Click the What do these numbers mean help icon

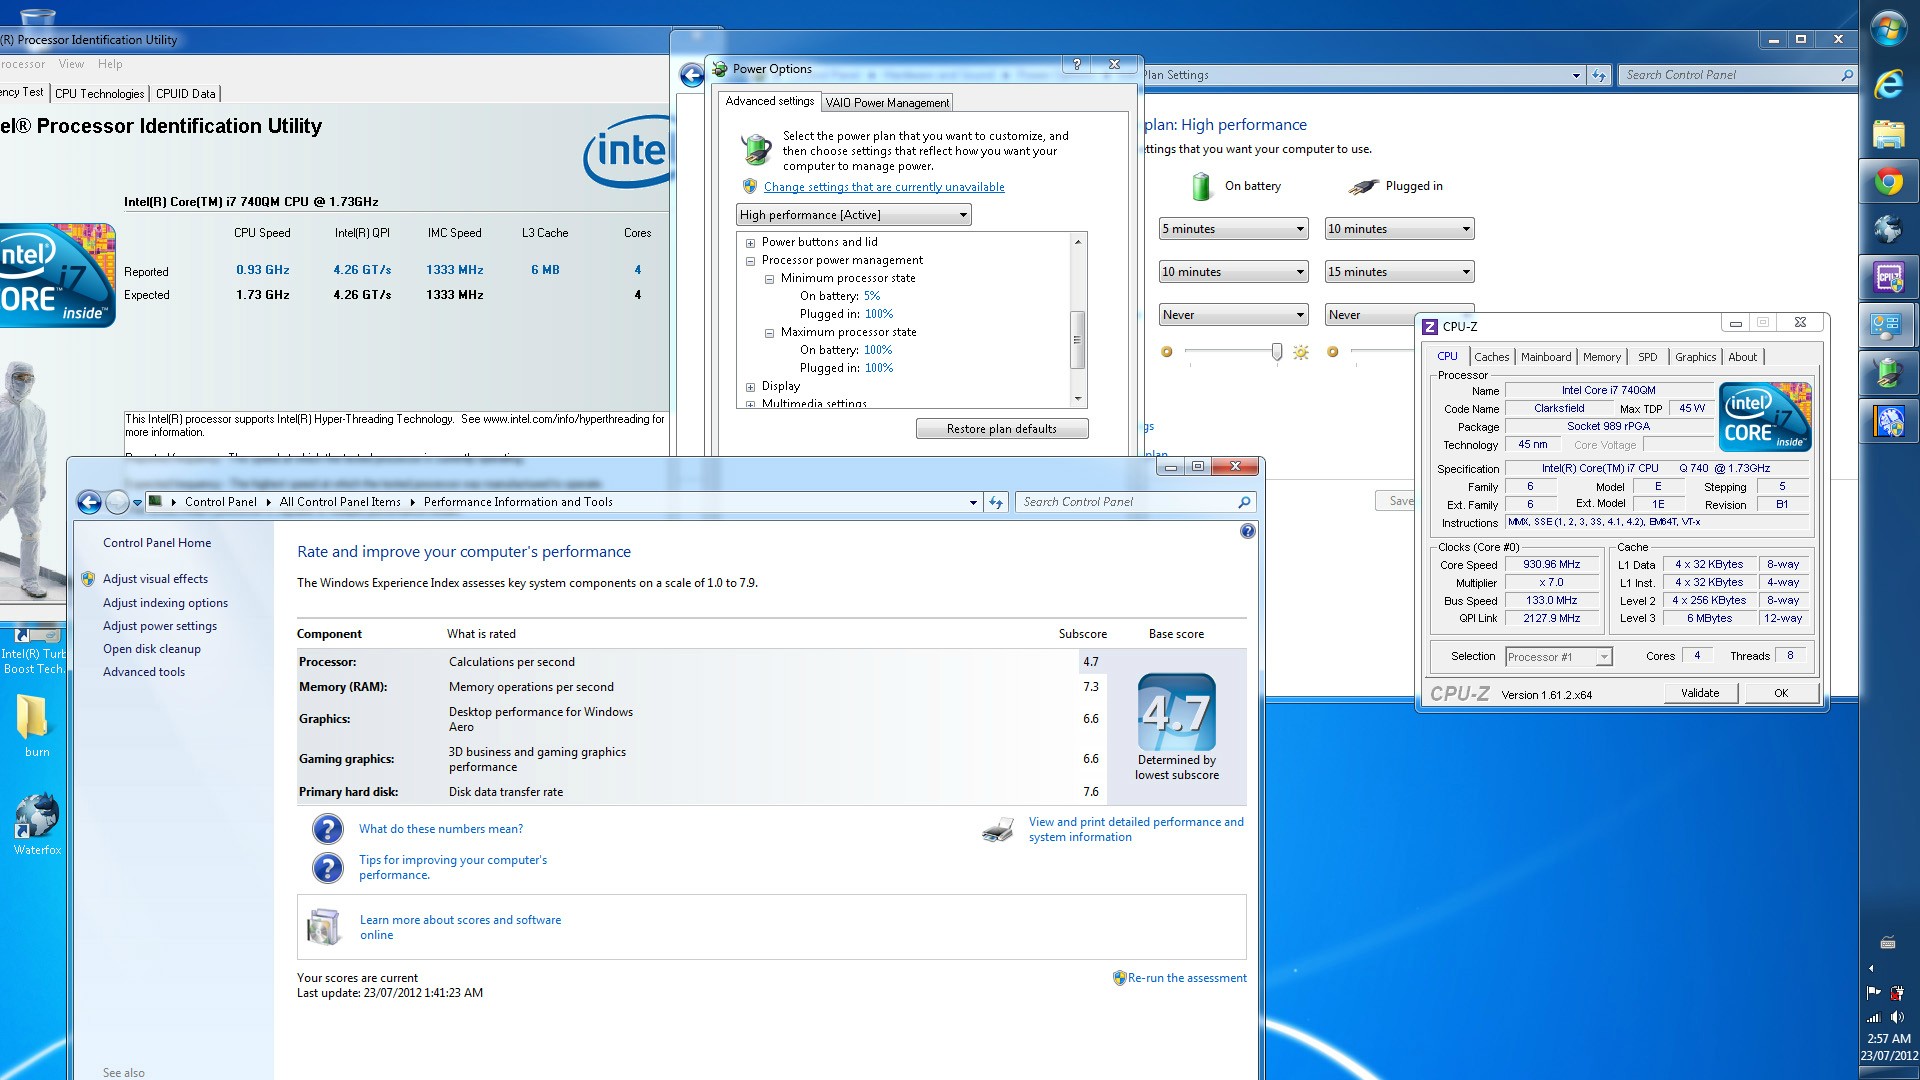(x=327, y=829)
